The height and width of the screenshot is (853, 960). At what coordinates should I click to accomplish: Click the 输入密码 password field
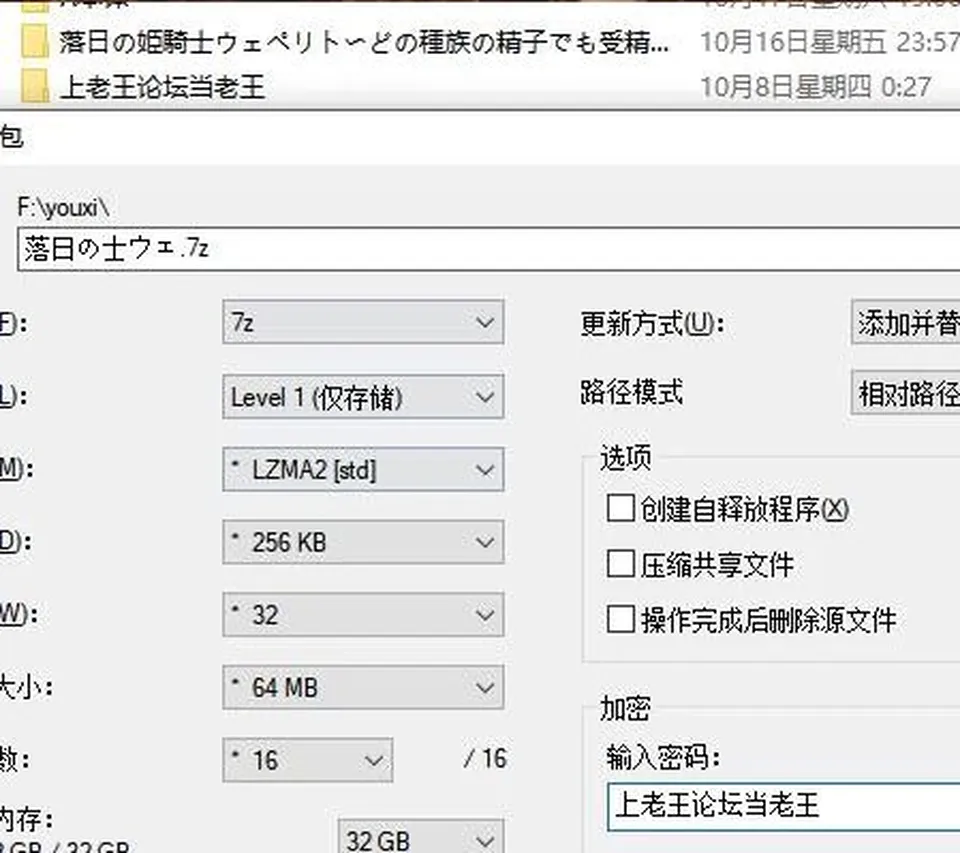(x=784, y=806)
